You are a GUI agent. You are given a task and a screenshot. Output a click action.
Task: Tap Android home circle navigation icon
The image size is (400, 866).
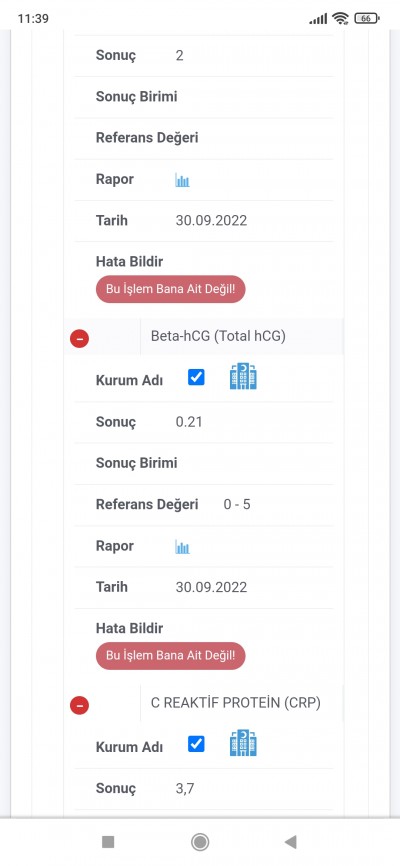199,842
